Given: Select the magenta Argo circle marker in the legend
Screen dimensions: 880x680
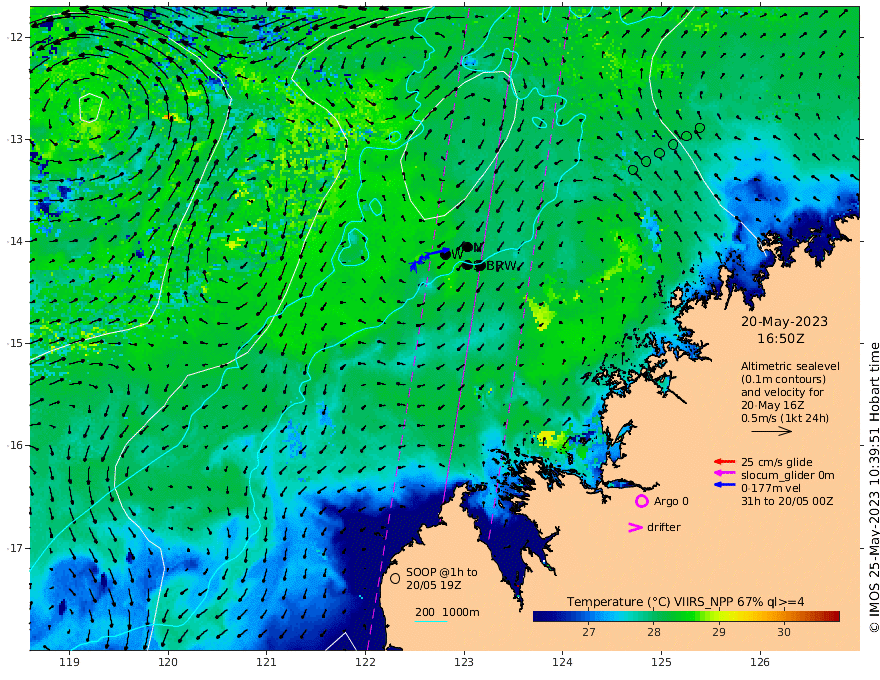Looking at the screenshot, I should 641,502.
